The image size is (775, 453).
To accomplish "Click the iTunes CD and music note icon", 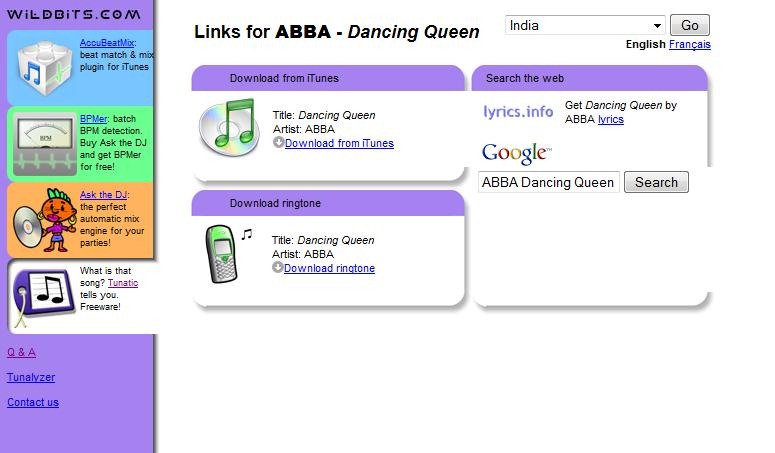I will 229,127.
